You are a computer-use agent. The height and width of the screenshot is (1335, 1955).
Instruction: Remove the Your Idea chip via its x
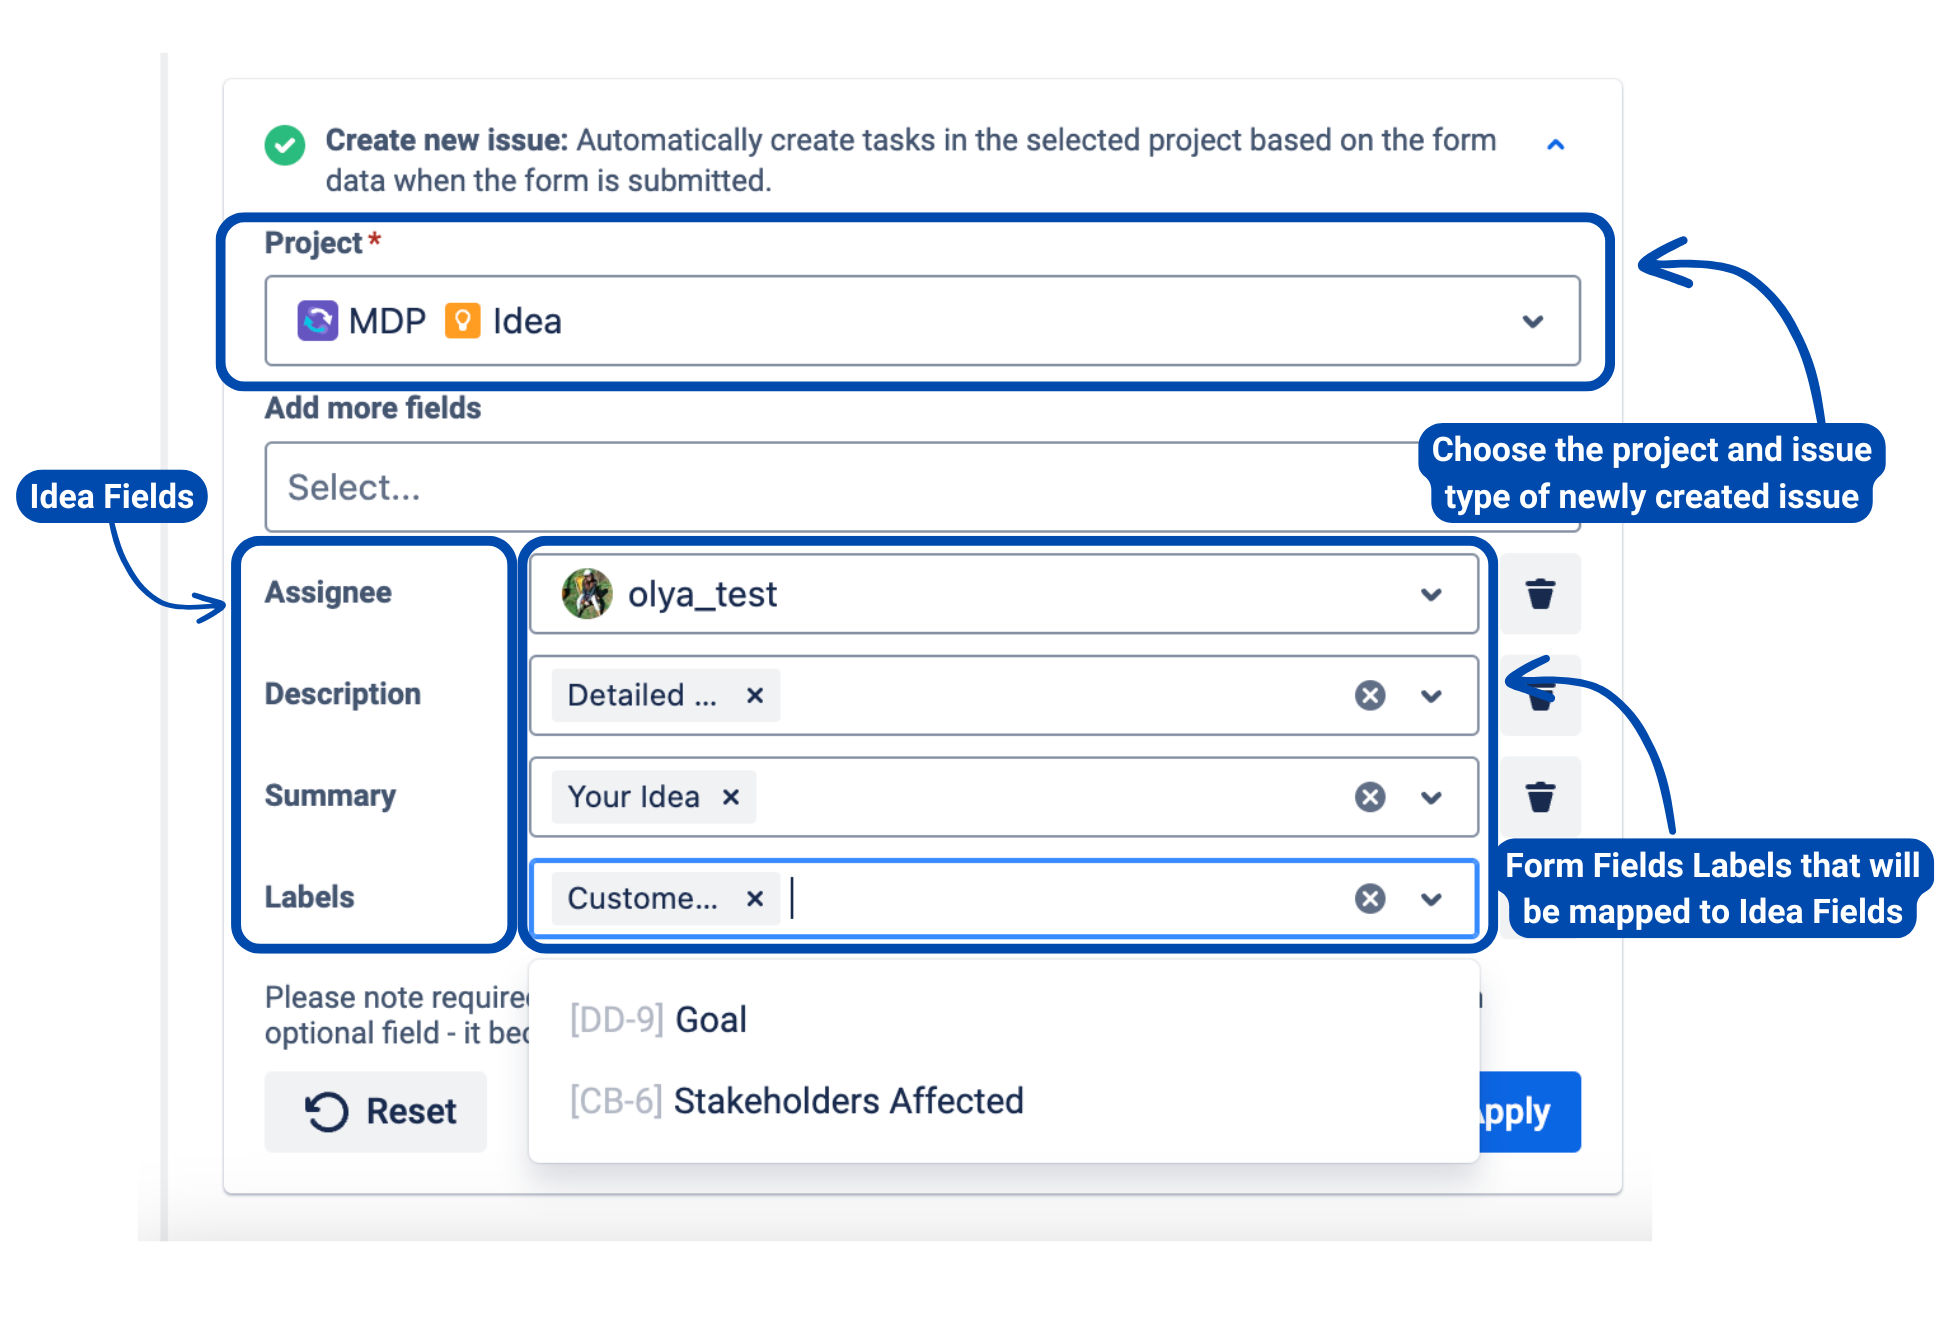[x=729, y=797]
